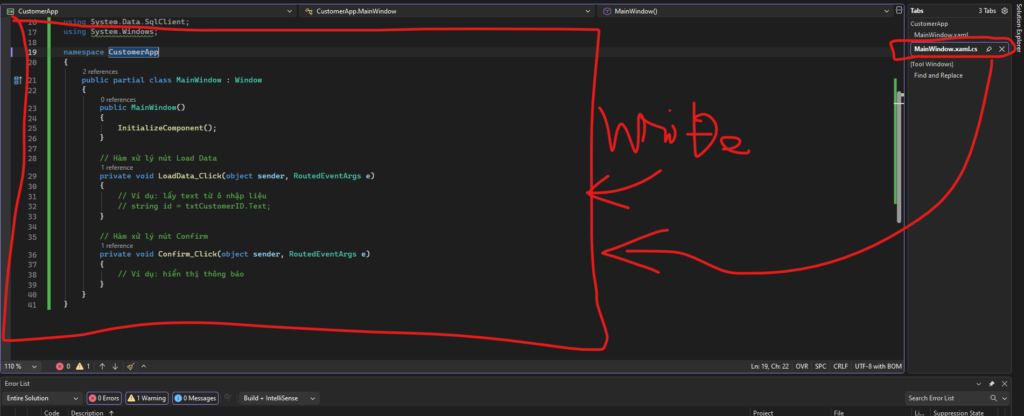Toggle the 0 Errors filter
1024x416 pixels.
click(x=103, y=398)
